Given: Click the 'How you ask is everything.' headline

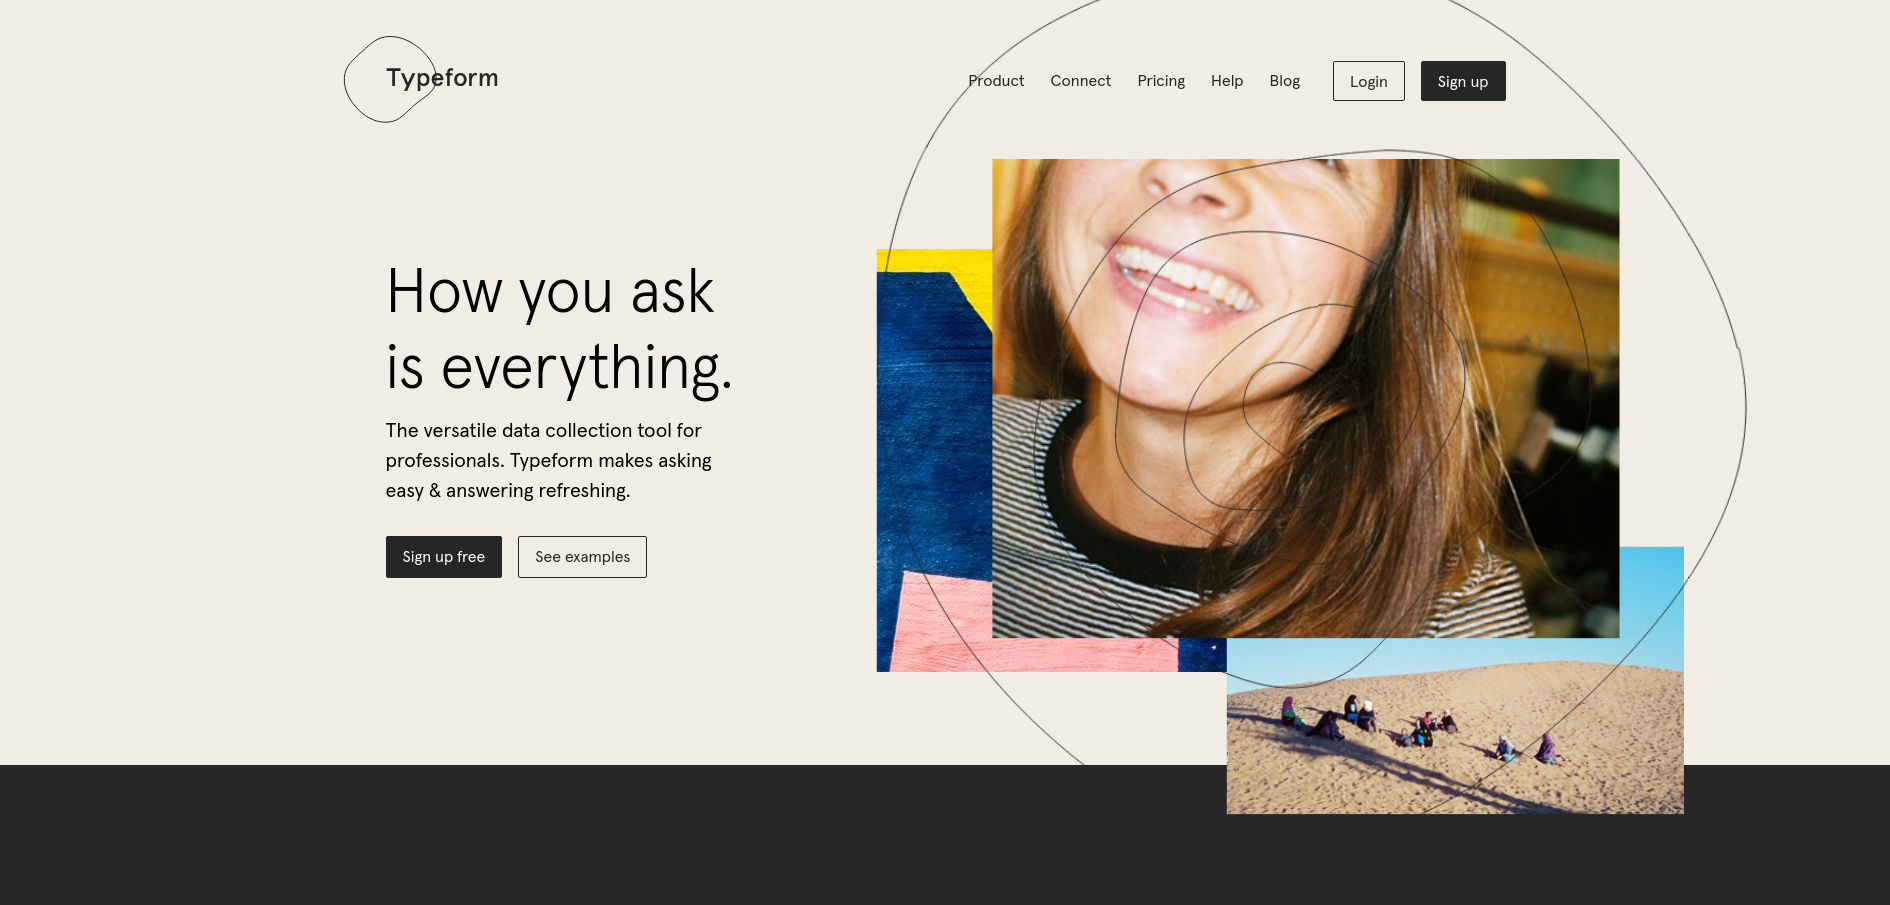Looking at the screenshot, I should coord(559,330).
